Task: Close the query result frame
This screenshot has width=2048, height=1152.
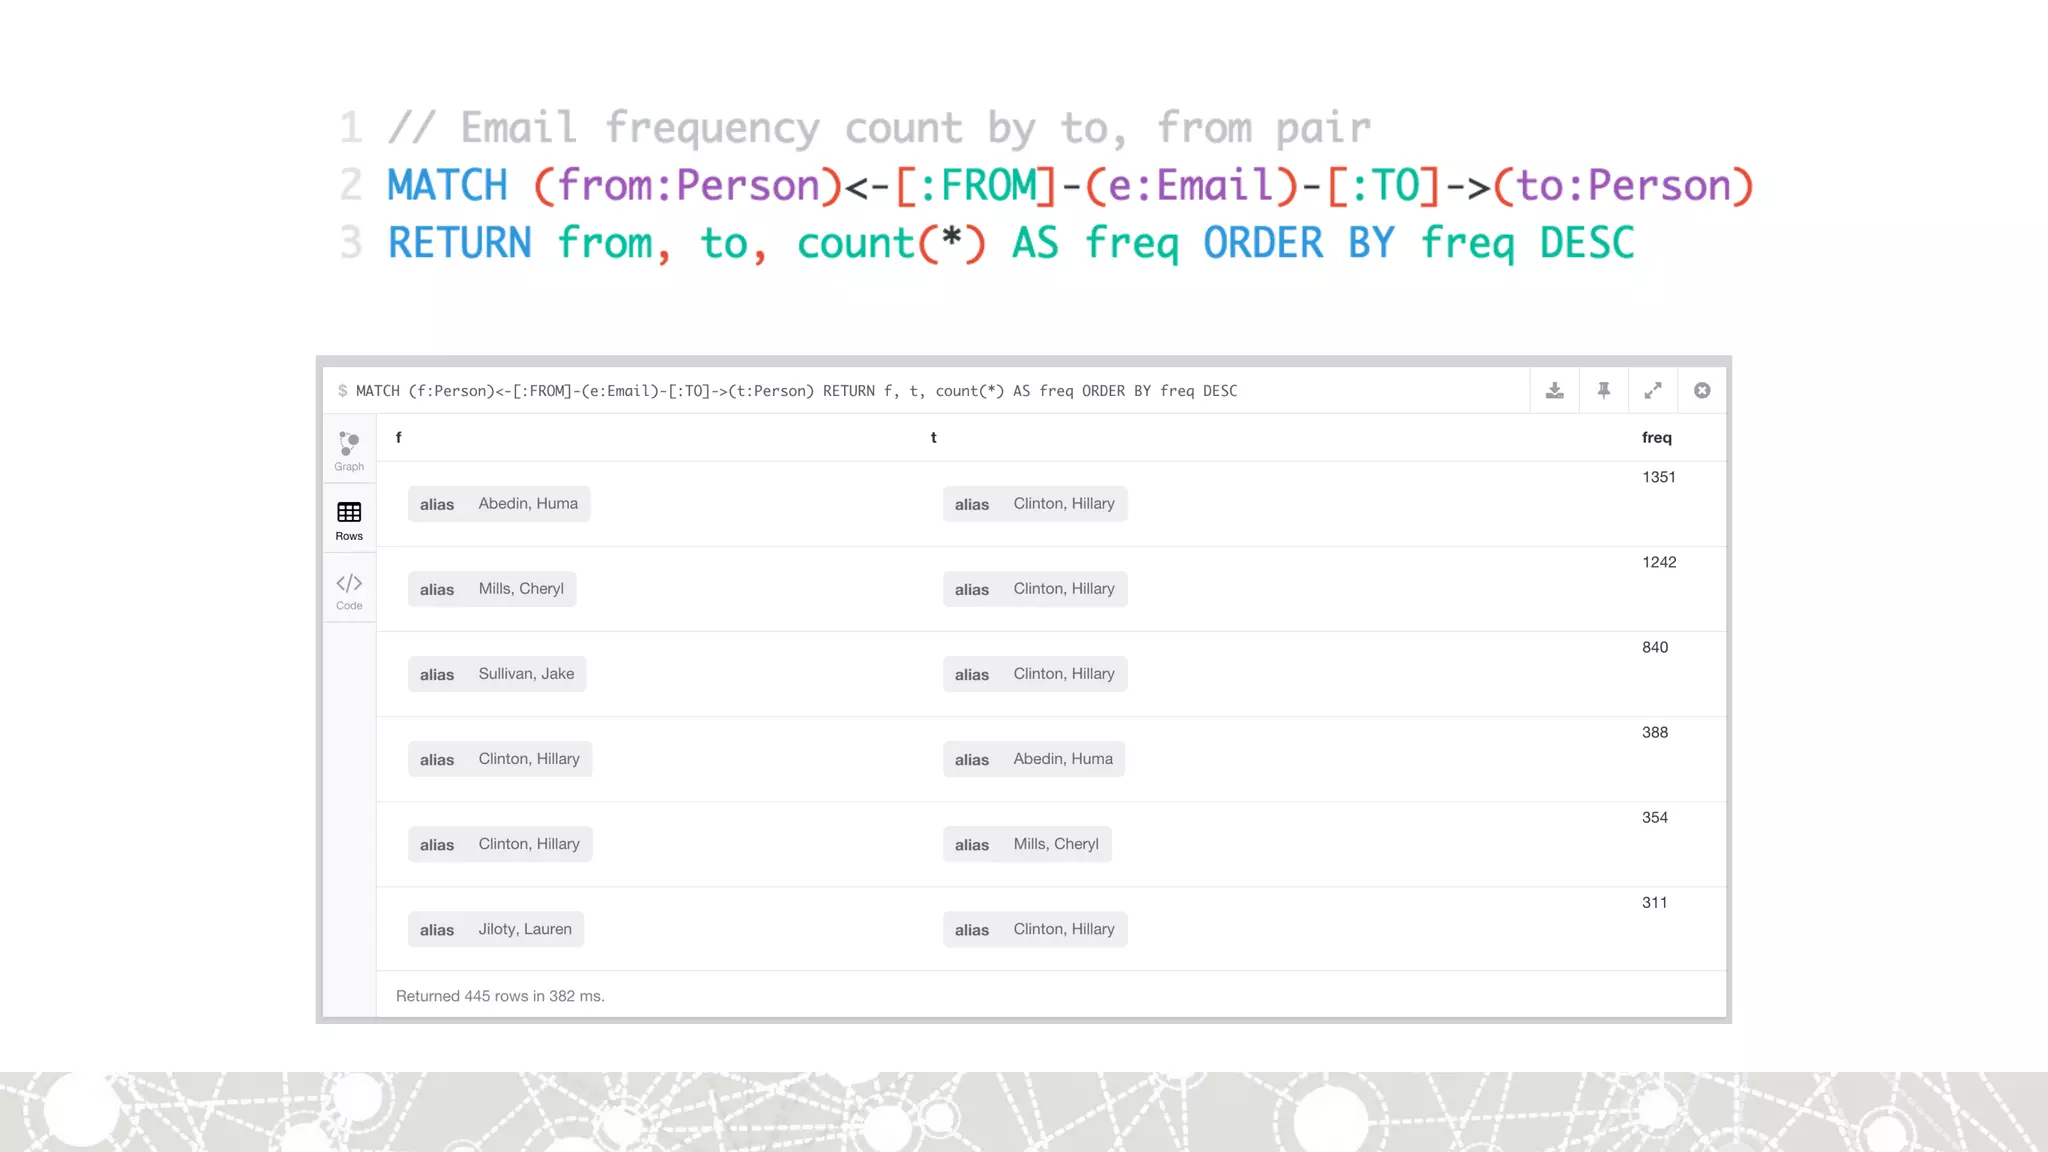Action: pos(1702,391)
